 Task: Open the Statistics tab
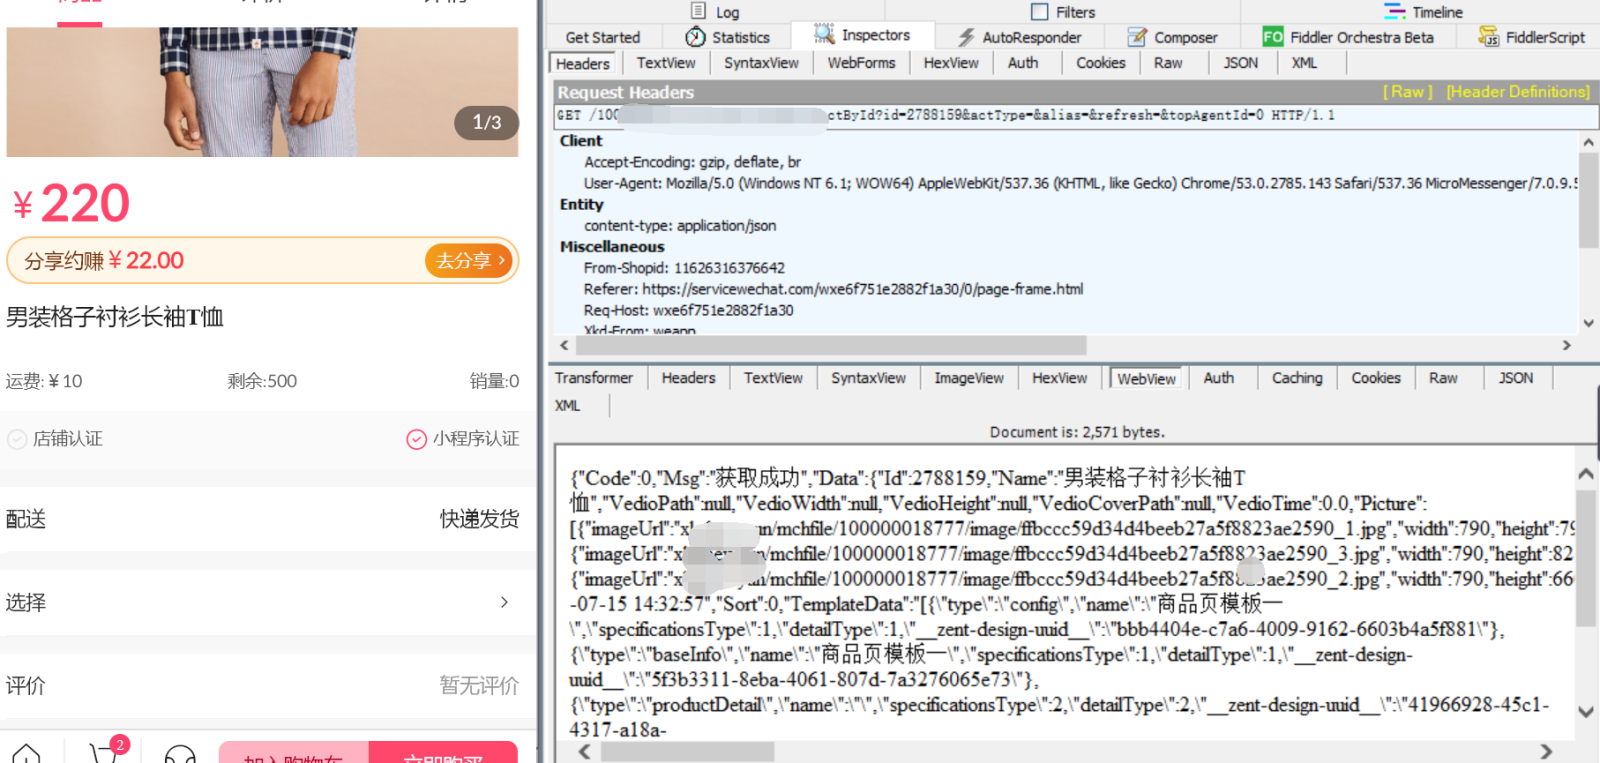tap(728, 37)
